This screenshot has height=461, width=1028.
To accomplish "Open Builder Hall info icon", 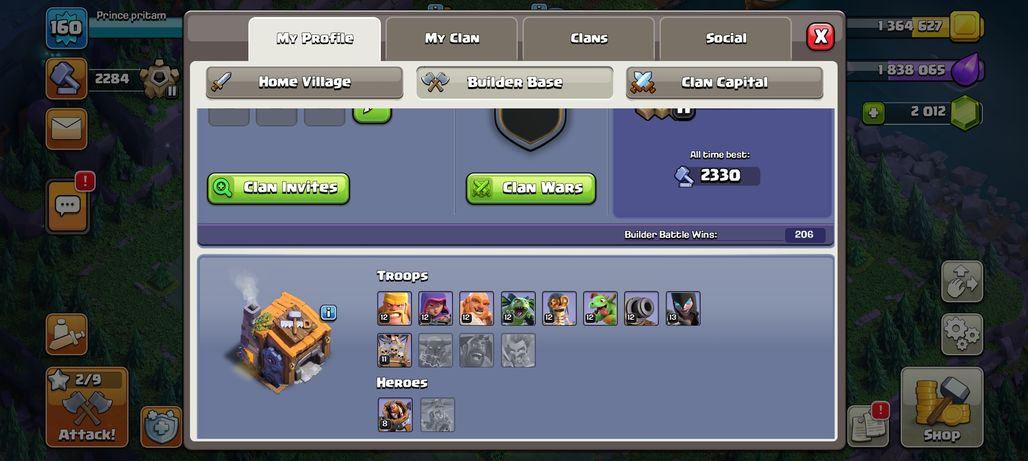I will (328, 313).
